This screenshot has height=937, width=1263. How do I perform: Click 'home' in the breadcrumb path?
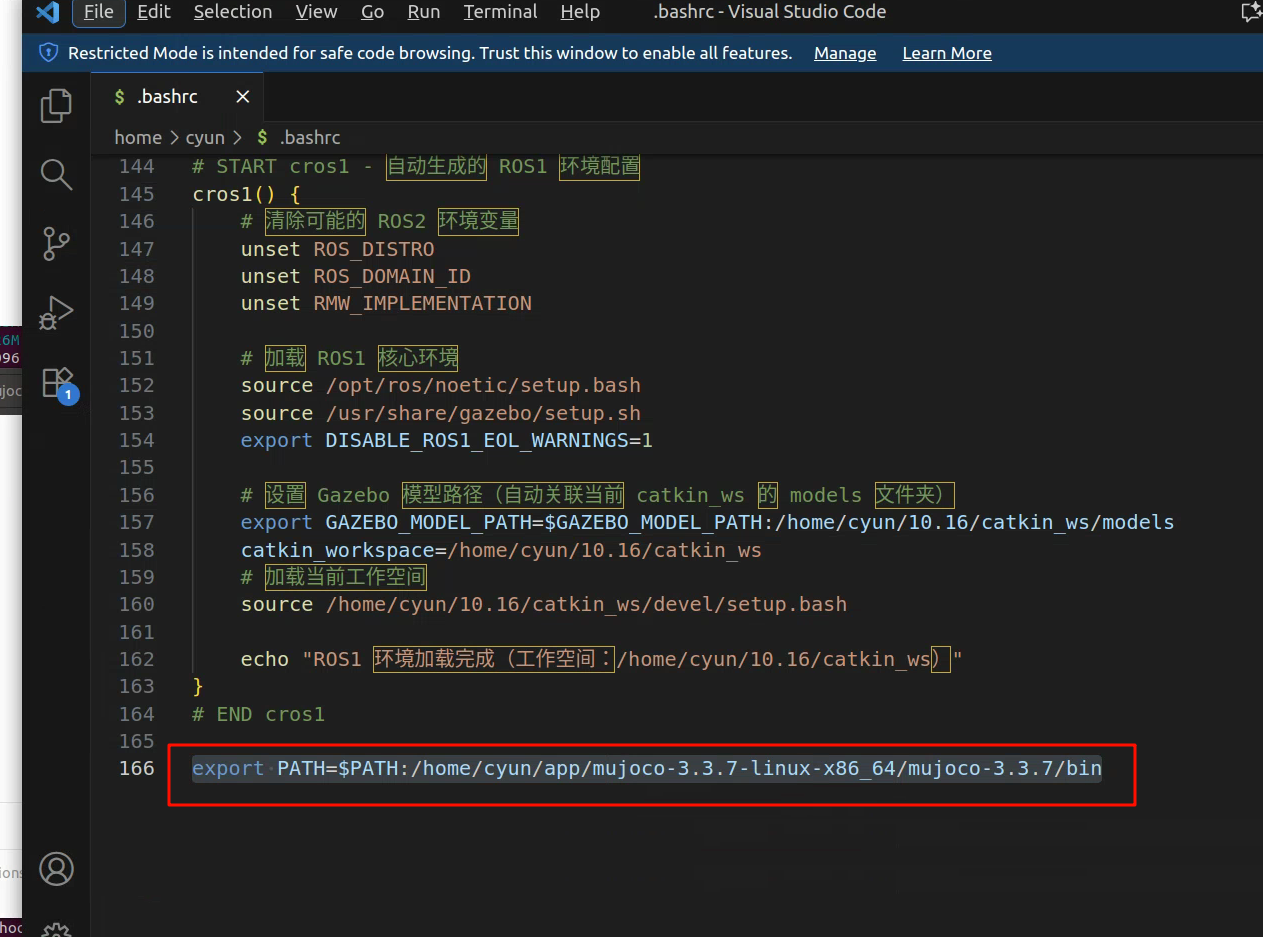point(138,138)
